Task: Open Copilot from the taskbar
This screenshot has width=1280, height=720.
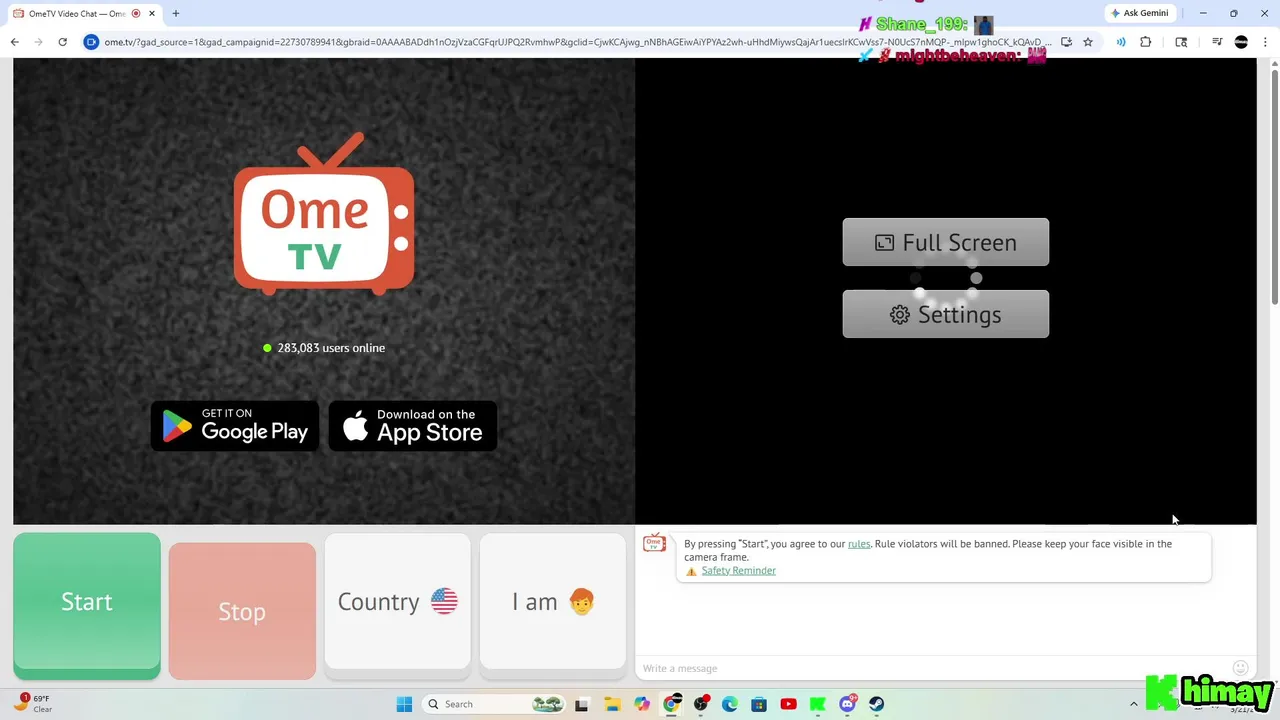Action: click(x=641, y=704)
